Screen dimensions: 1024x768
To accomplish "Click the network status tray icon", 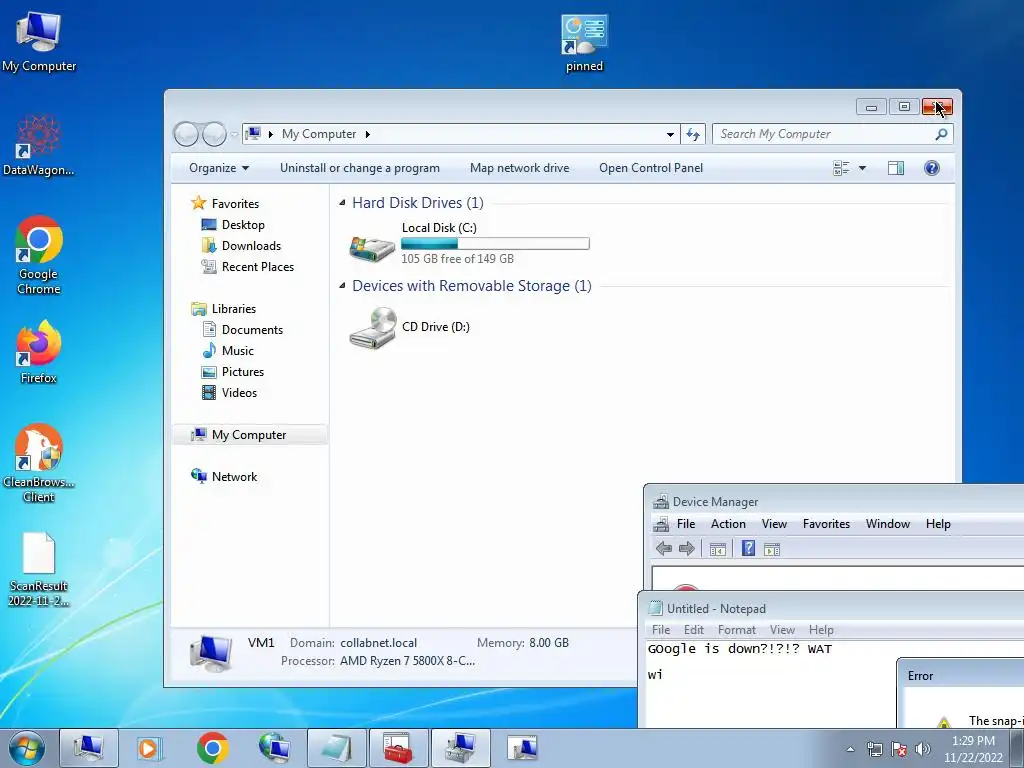I will [874, 749].
